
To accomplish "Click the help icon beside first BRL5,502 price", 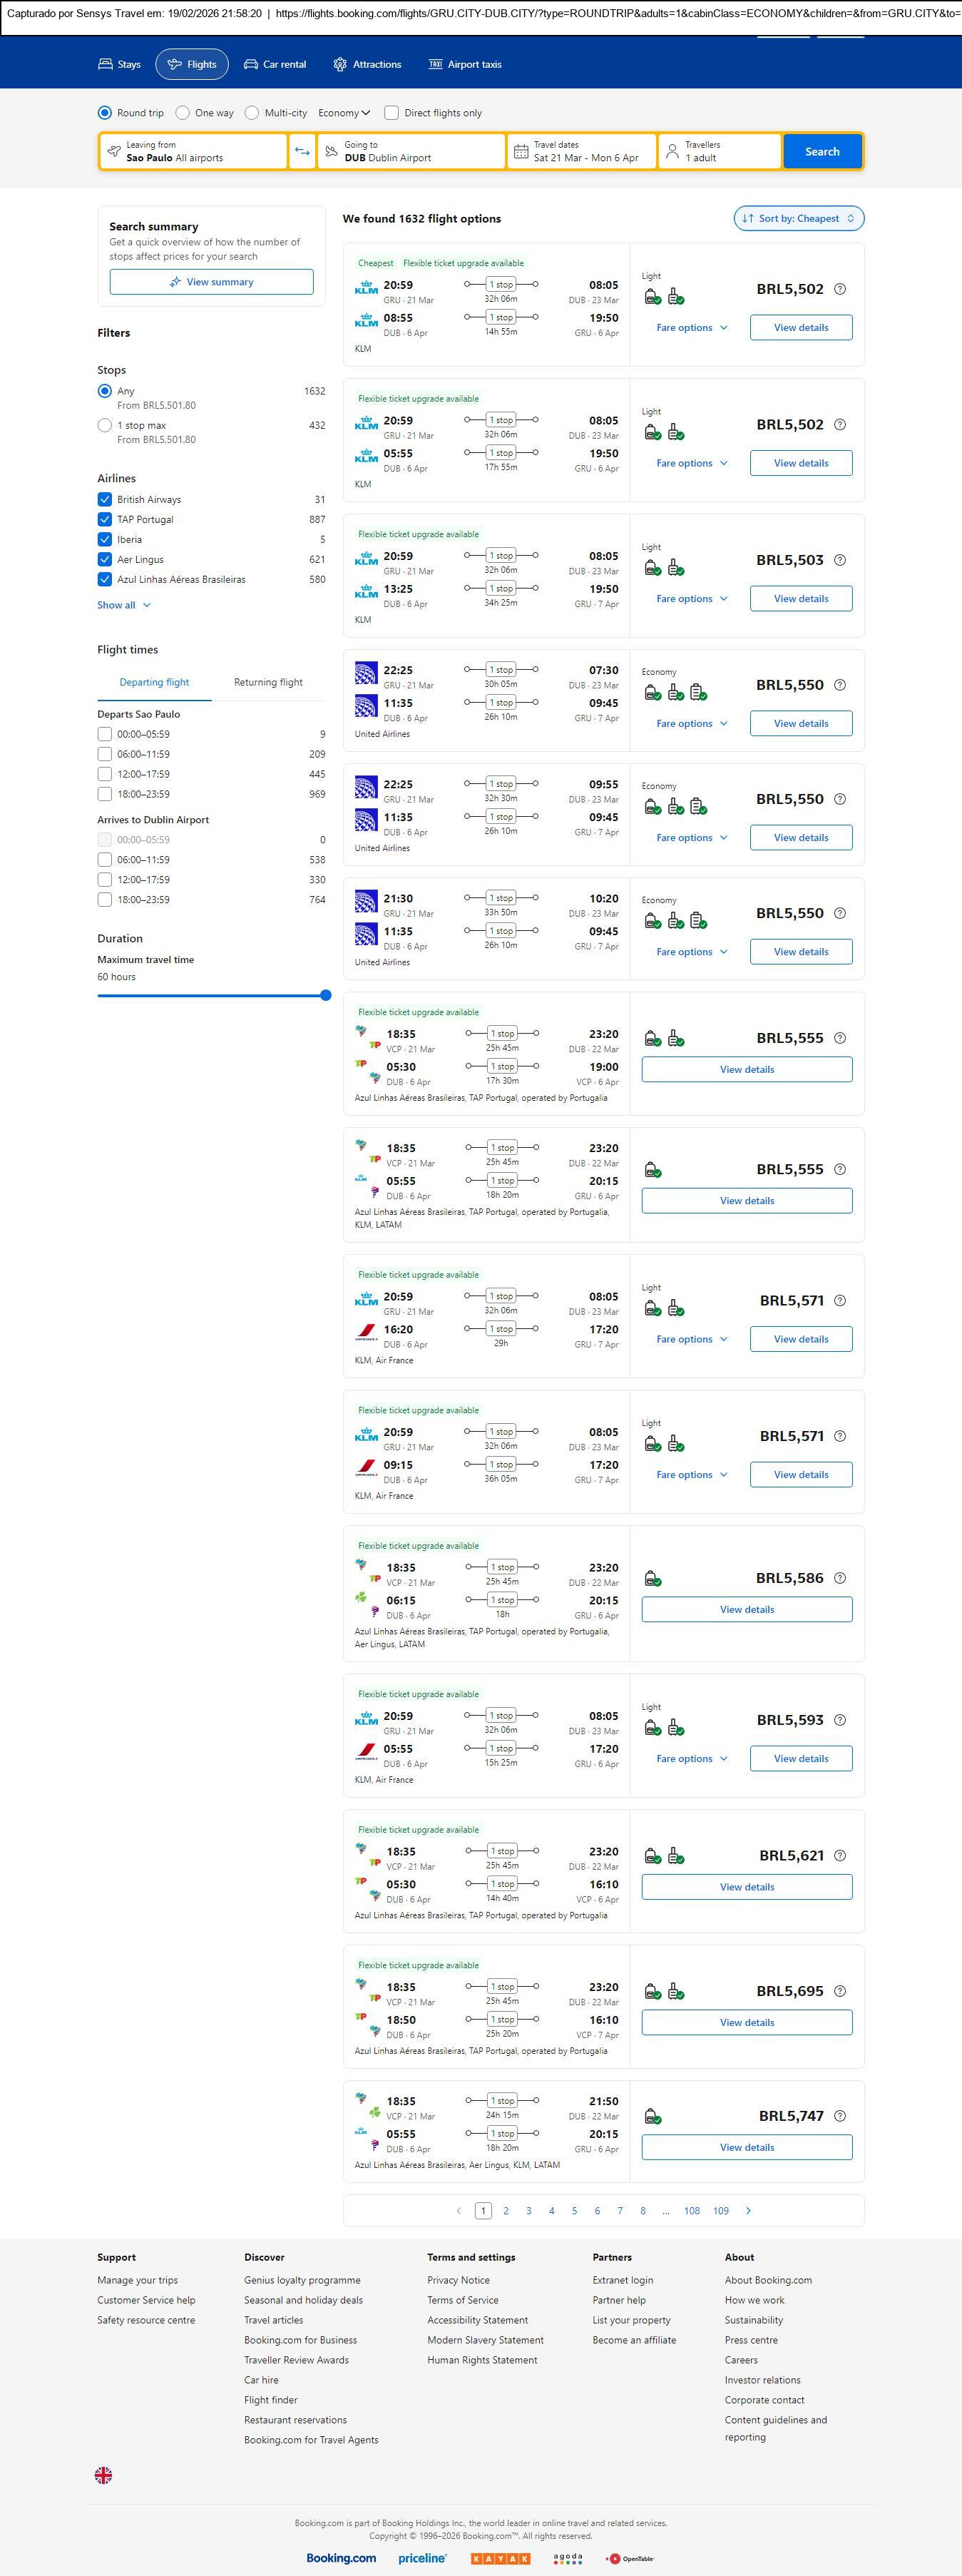I will 840,289.
